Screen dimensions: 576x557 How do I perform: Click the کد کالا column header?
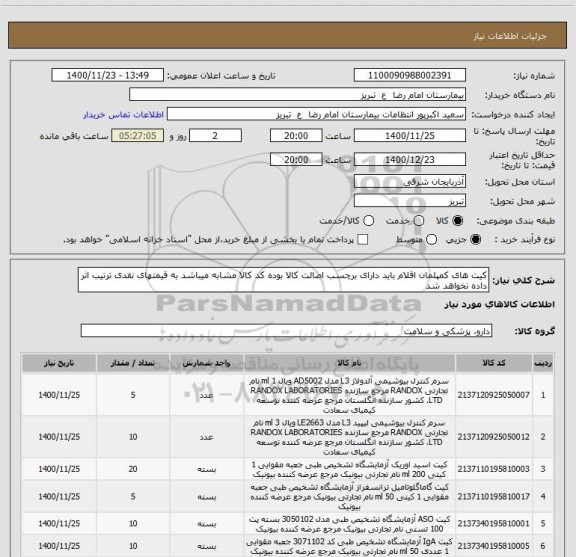point(494,363)
